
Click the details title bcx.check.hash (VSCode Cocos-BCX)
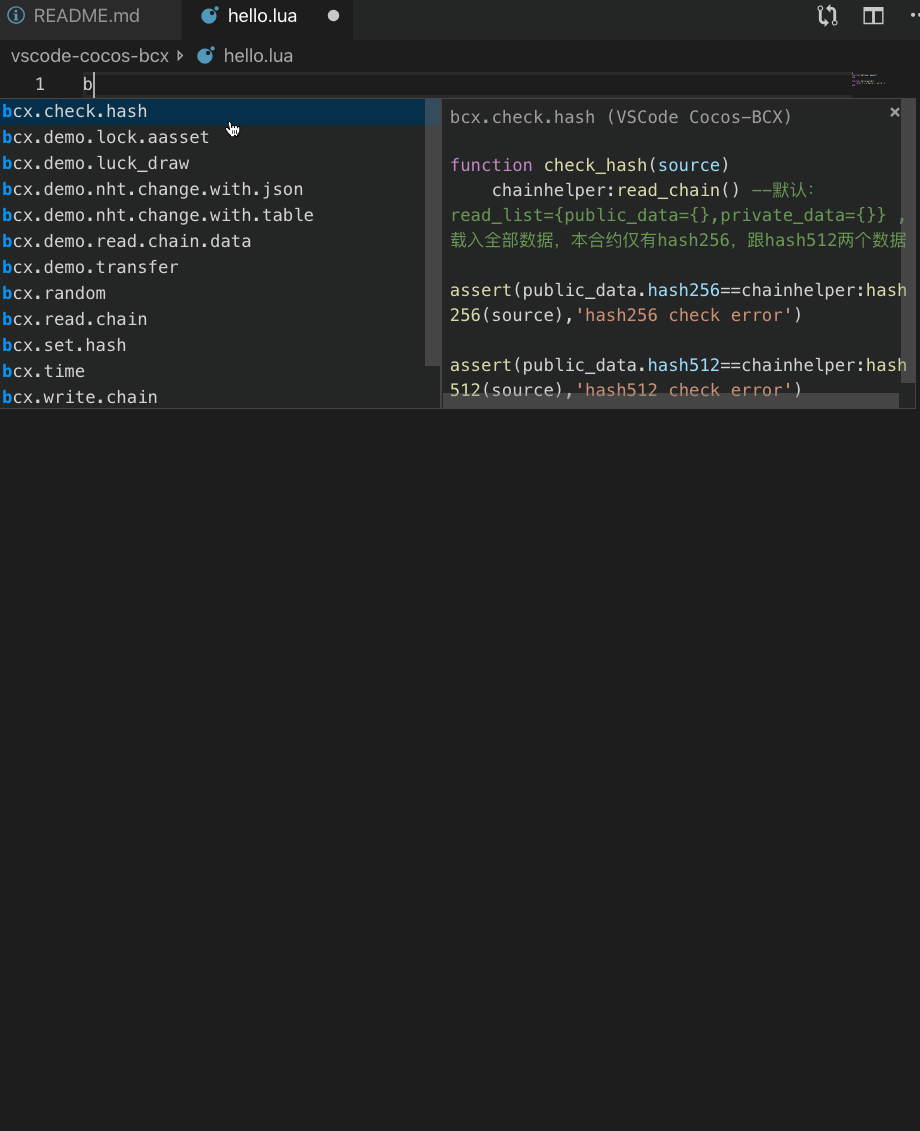point(621,117)
